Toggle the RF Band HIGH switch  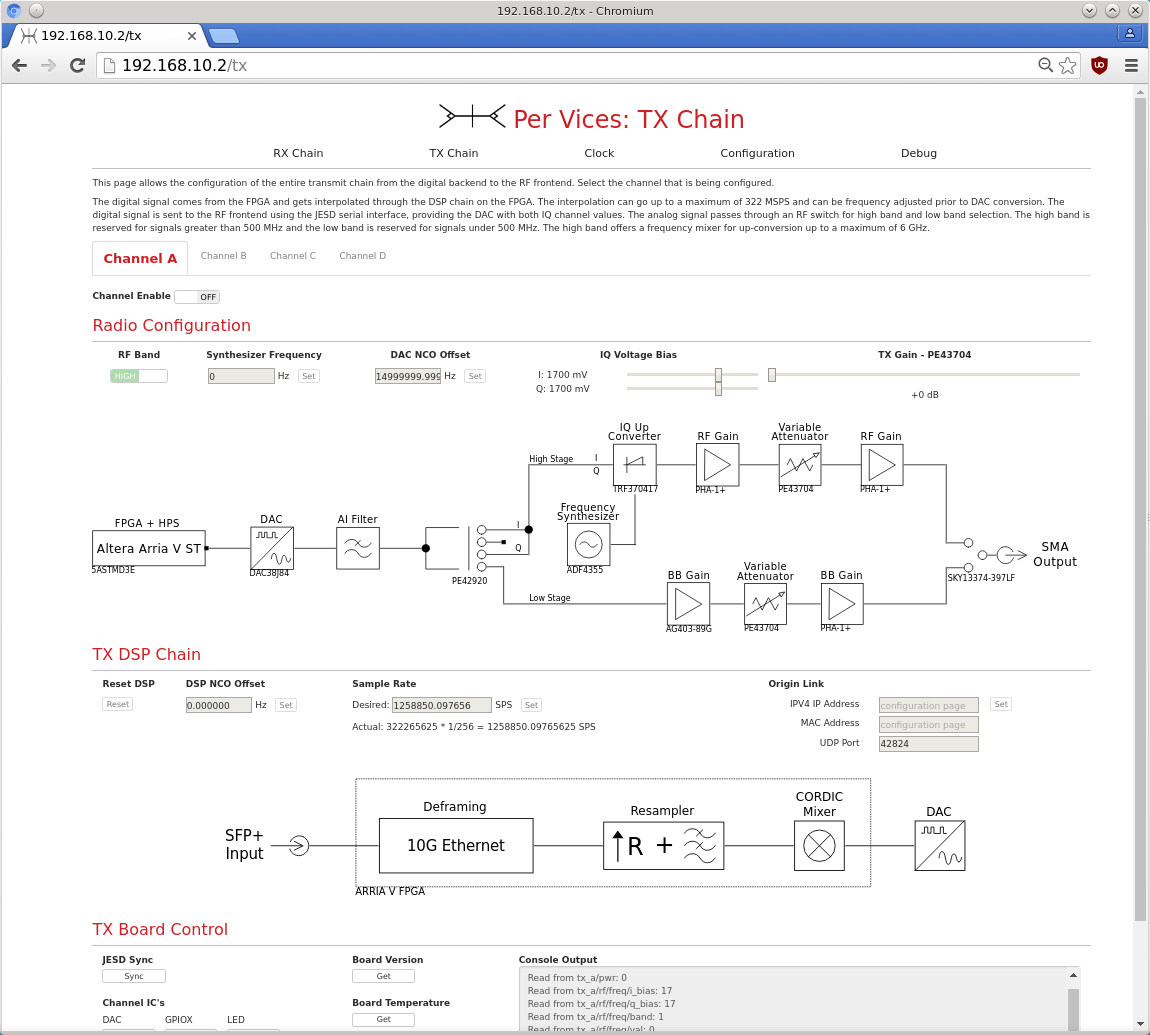(x=139, y=376)
